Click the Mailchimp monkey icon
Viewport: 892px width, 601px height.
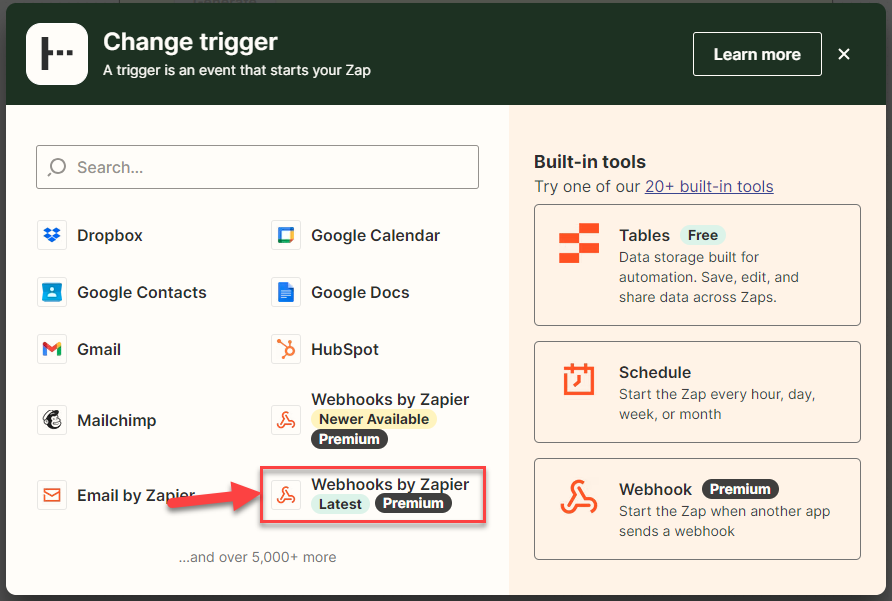(52, 420)
